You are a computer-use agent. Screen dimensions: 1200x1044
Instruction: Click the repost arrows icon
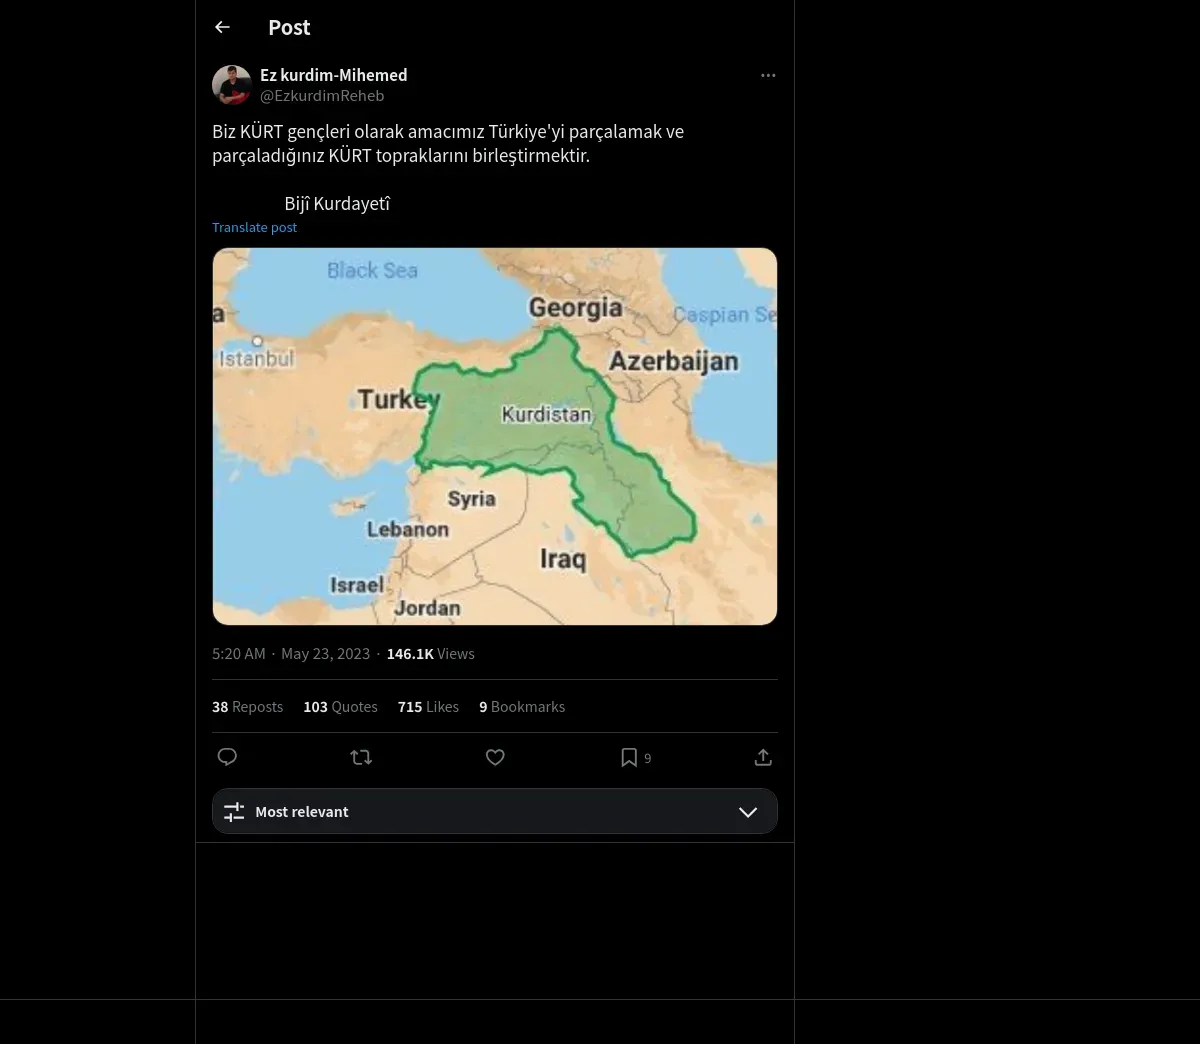(x=361, y=757)
